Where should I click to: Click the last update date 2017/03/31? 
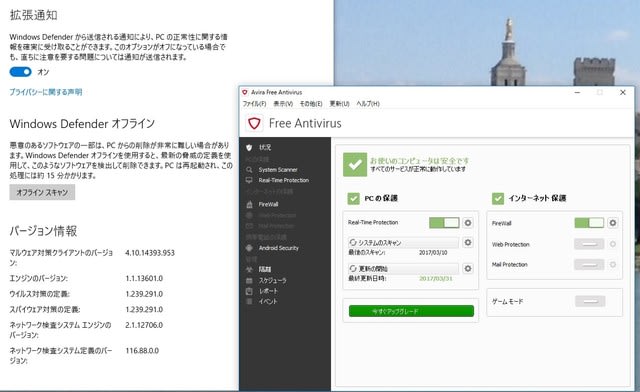click(x=436, y=278)
